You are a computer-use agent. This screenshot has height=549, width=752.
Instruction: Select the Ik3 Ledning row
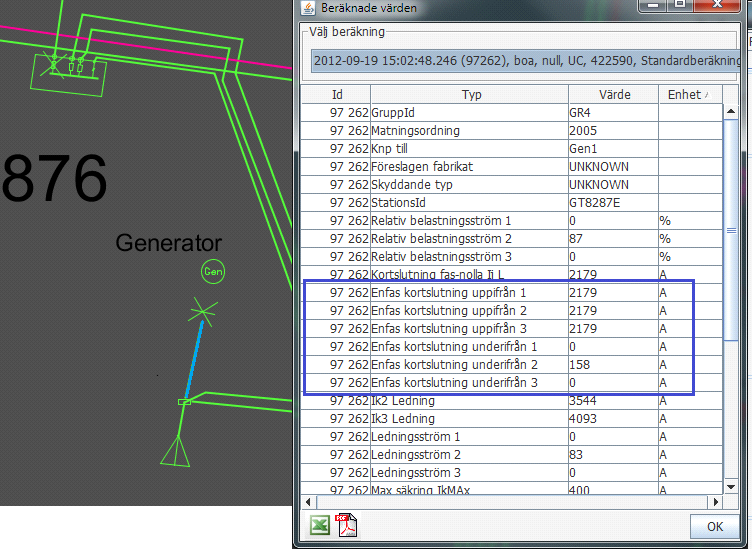[x=512, y=419]
